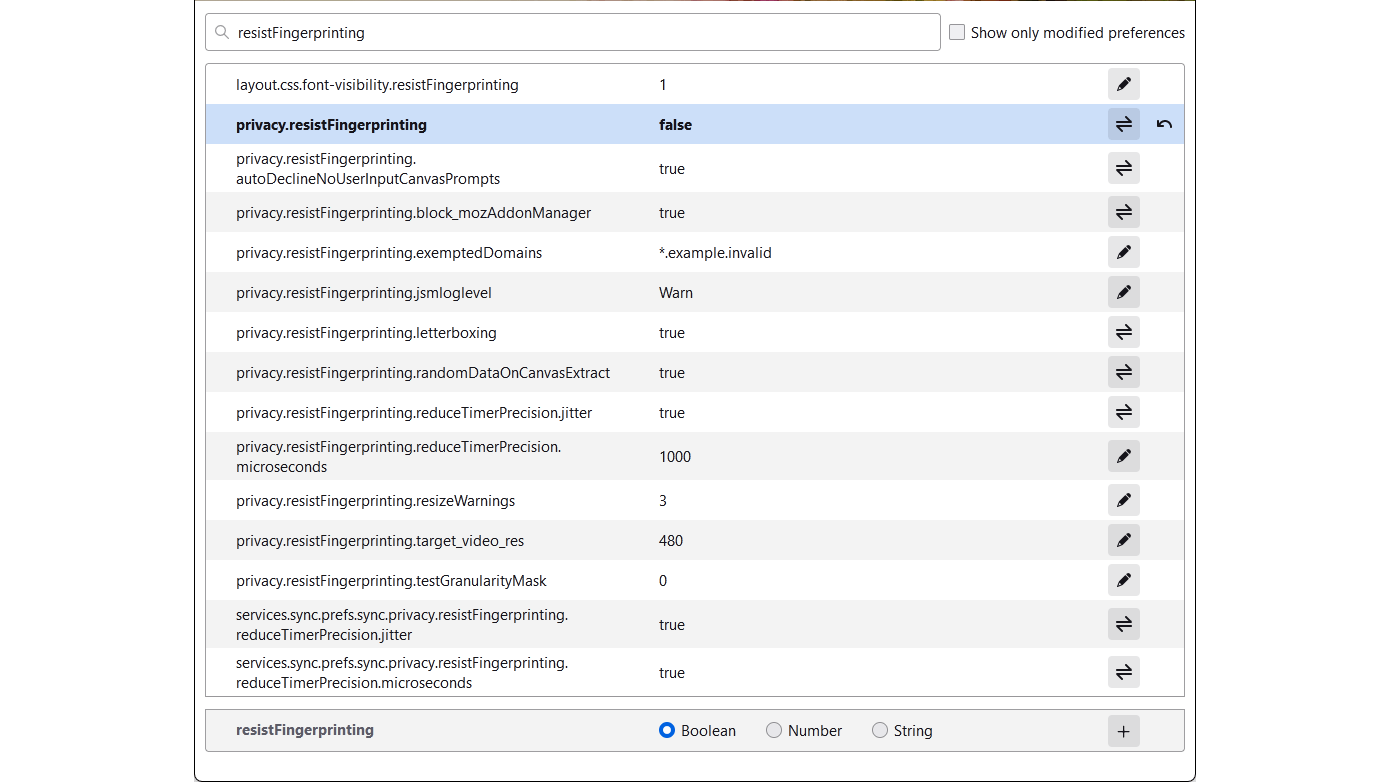Viewport: 1390px width, 782px height.
Task: Select the Number type radio button
Action: 774,730
